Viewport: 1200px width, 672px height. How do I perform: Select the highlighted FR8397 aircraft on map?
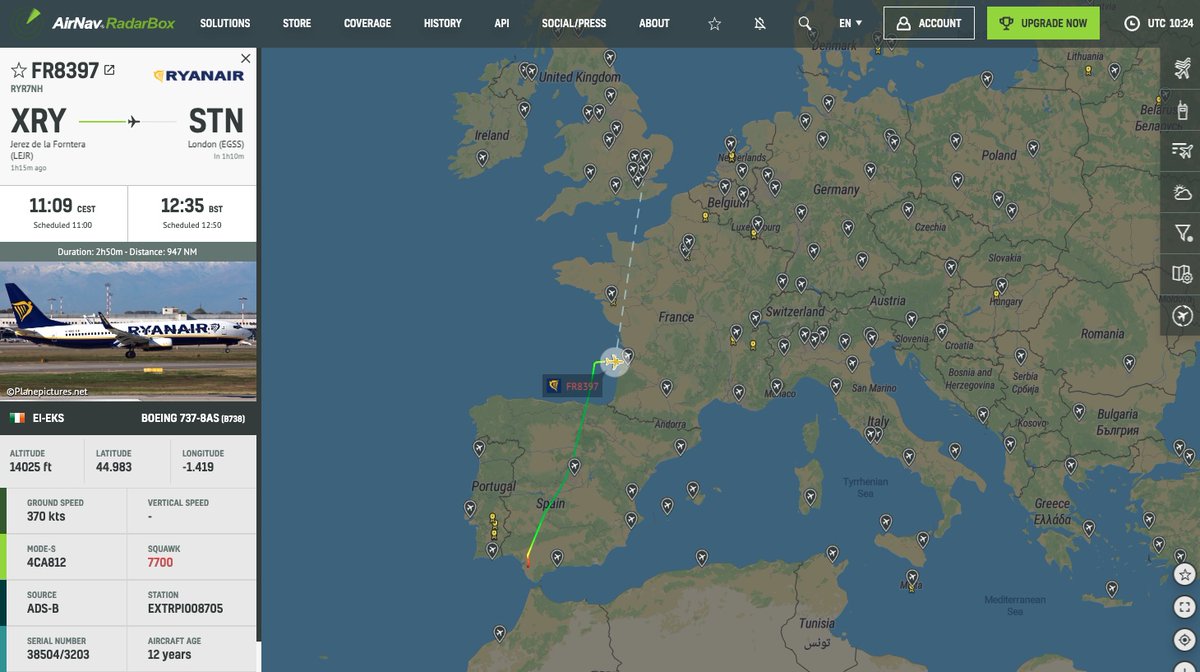(613, 362)
